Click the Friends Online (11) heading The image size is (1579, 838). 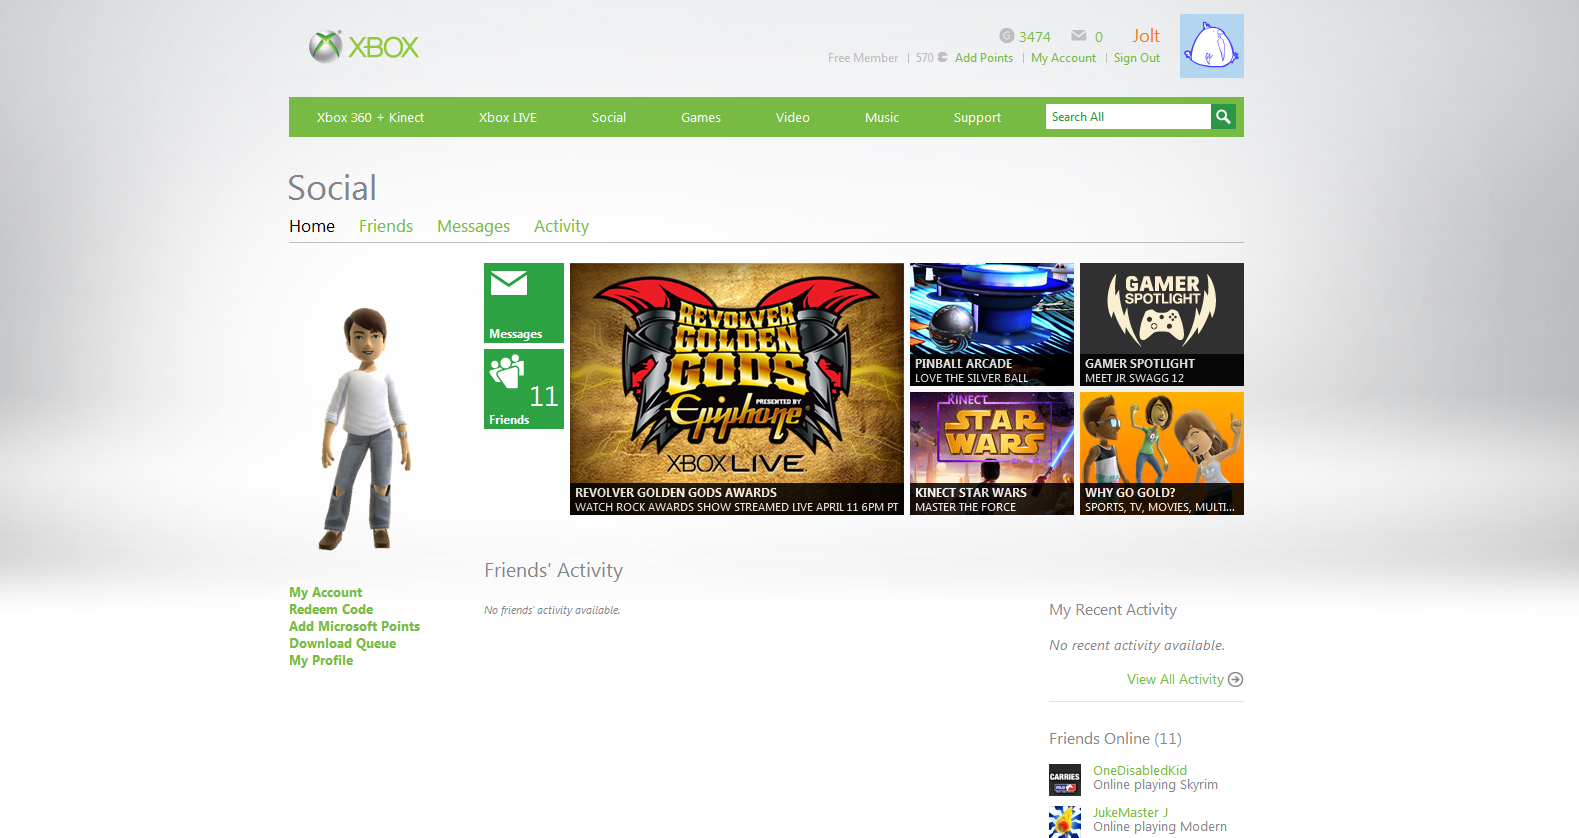tap(1115, 738)
